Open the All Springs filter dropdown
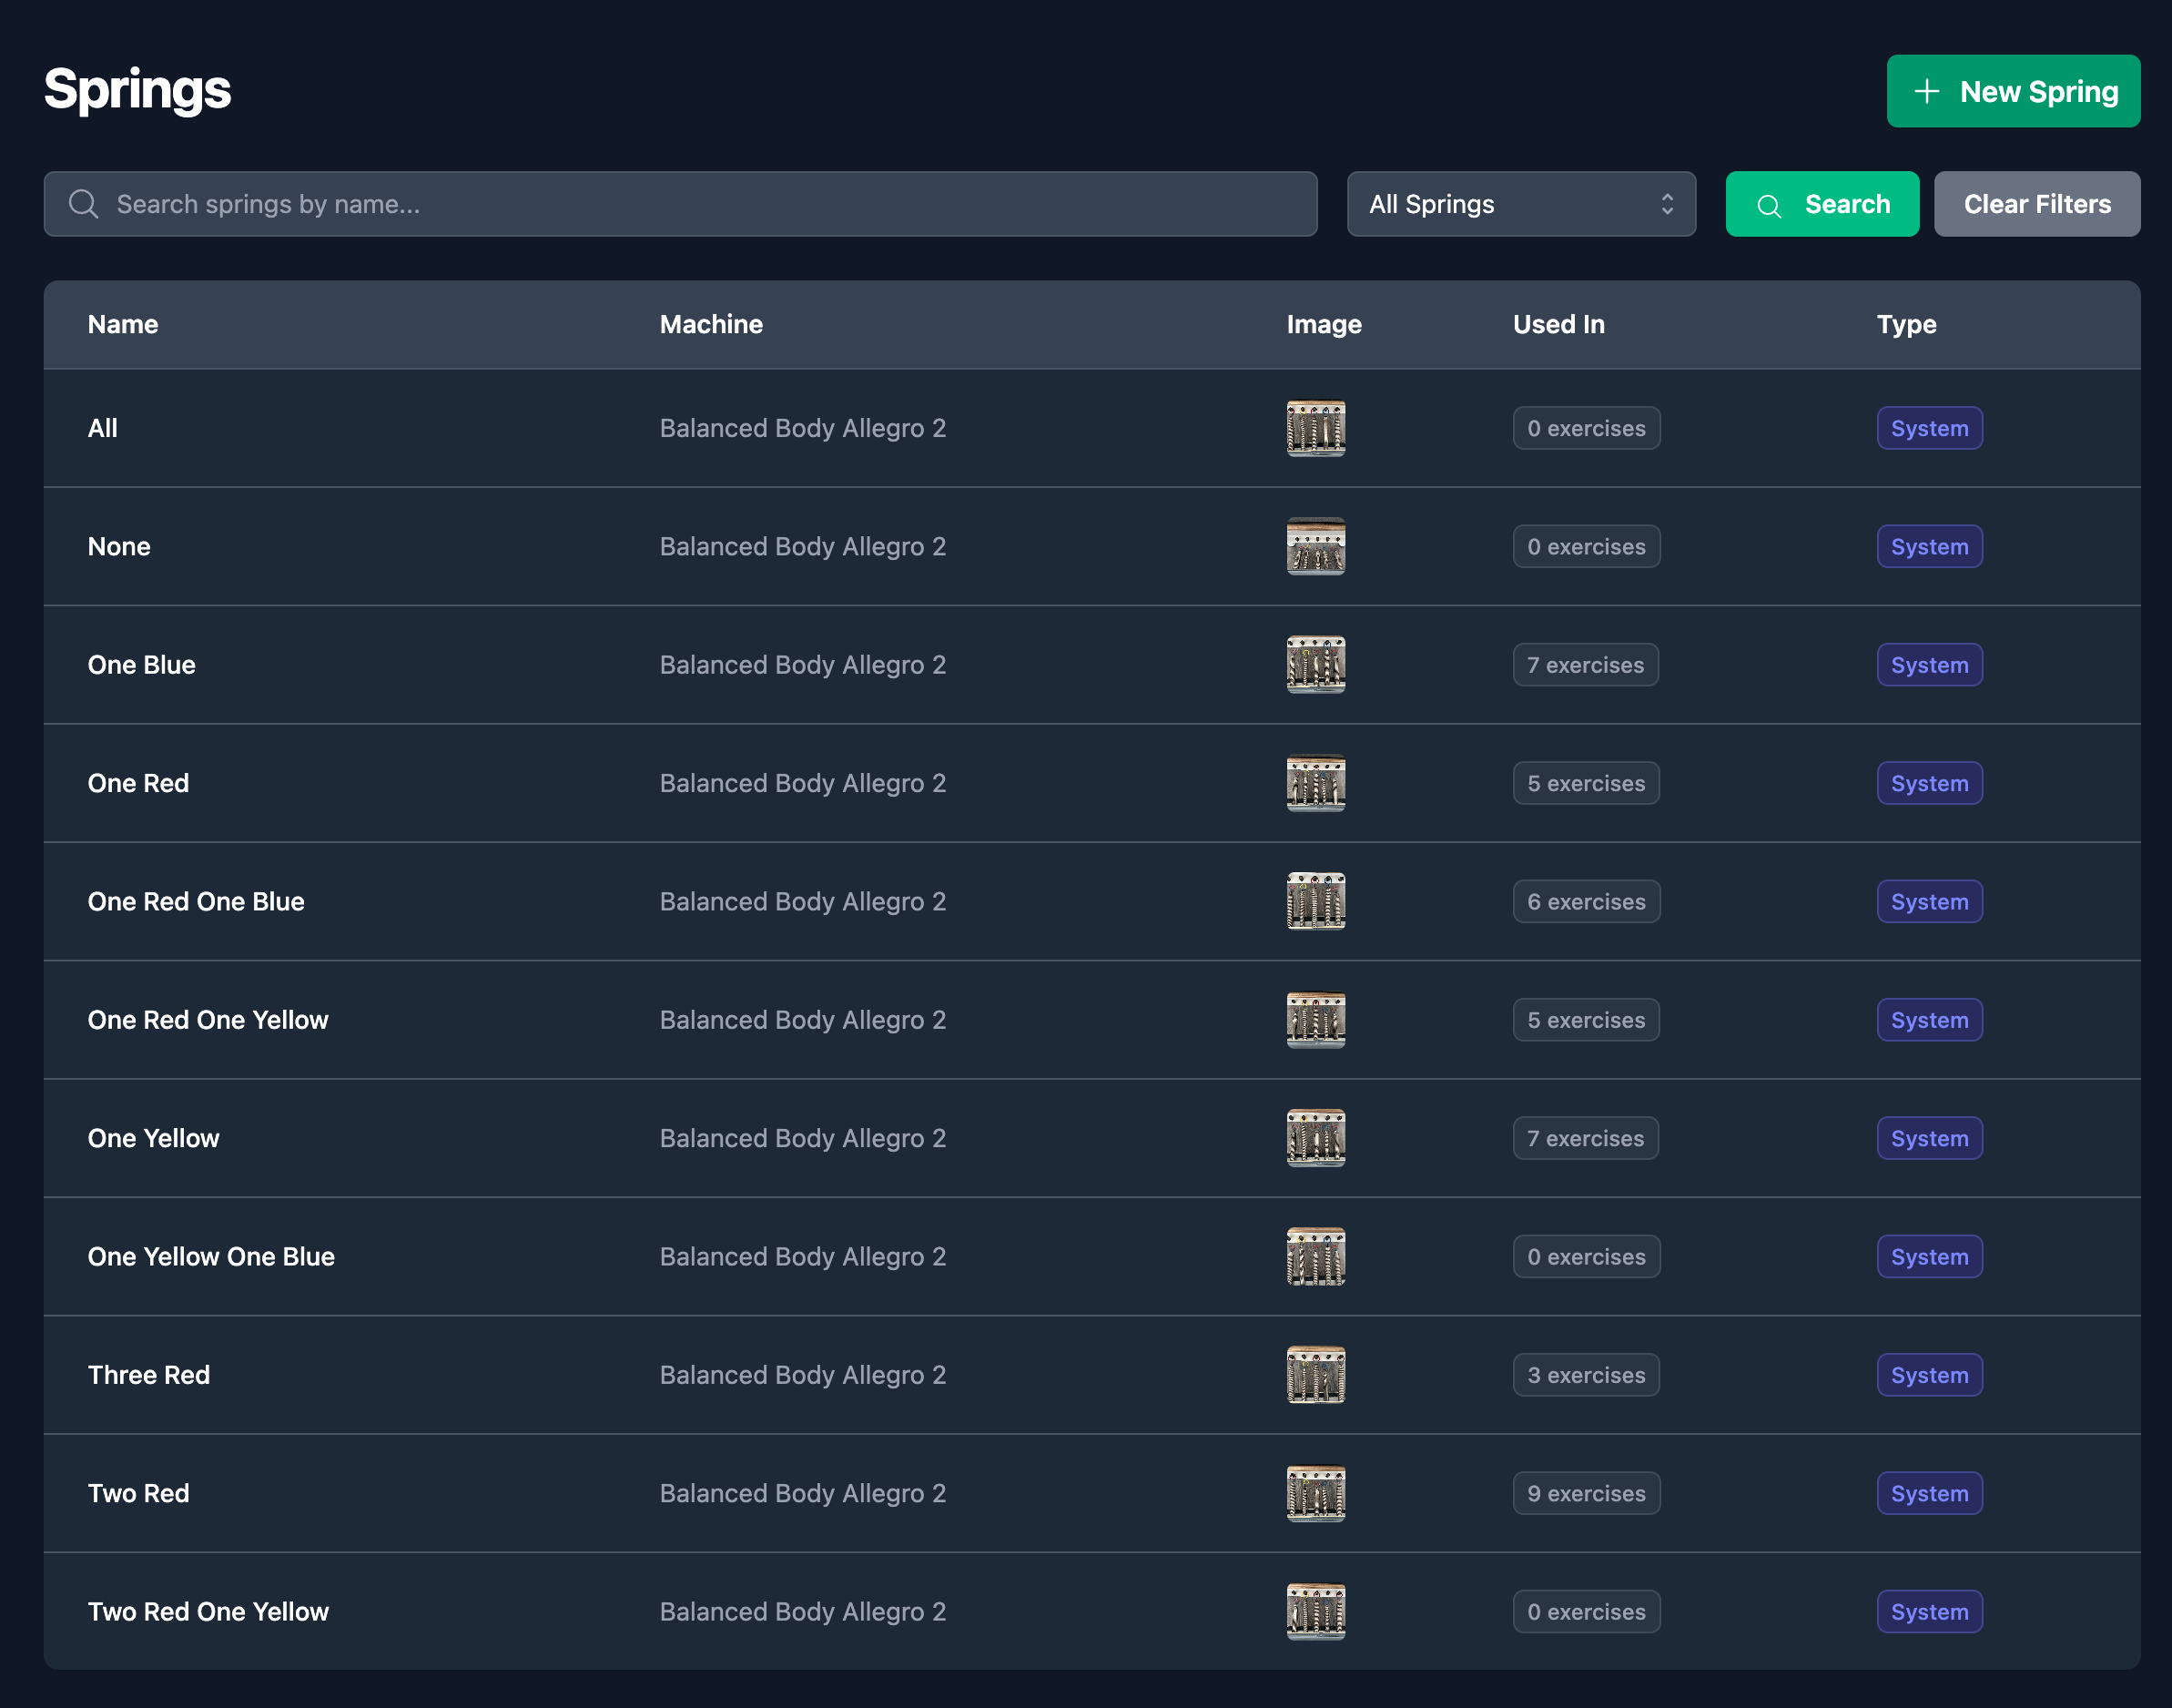This screenshot has height=1708, width=2172. 1520,204
